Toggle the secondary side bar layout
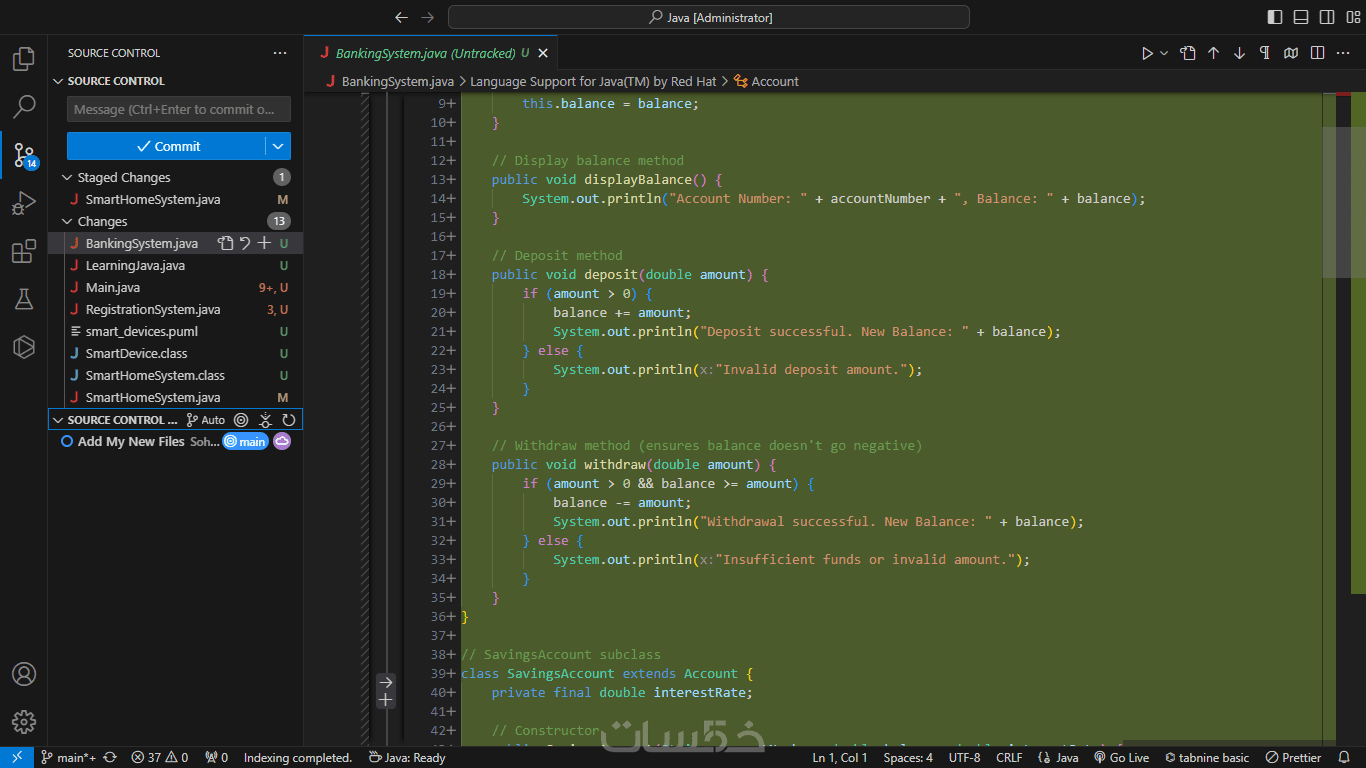 [x=1327, y=17]
